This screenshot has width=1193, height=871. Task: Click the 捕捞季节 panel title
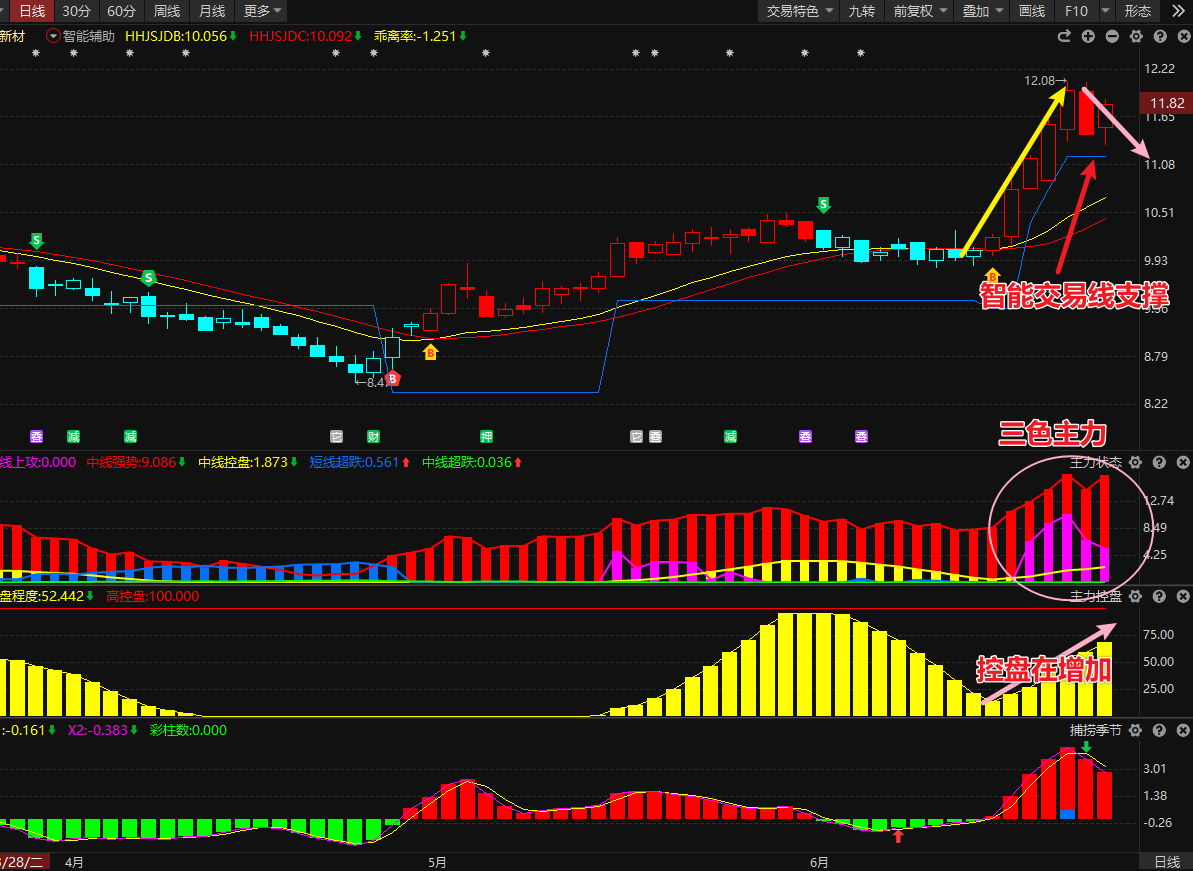tap(1096, 730)
